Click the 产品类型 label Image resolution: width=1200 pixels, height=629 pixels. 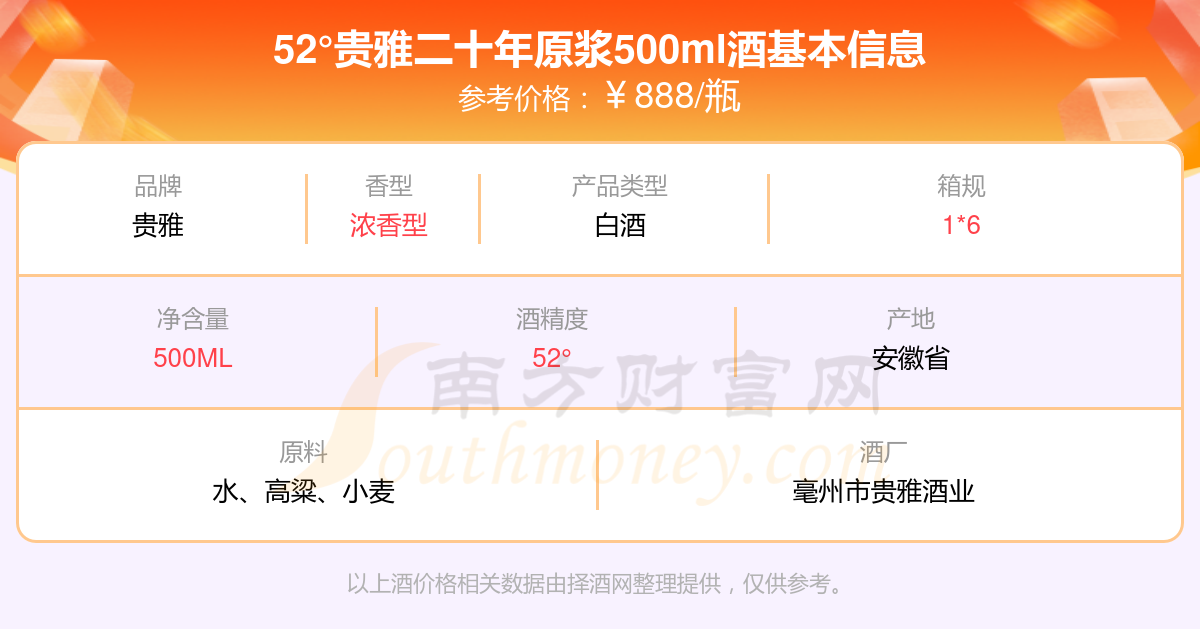[620, 186]
